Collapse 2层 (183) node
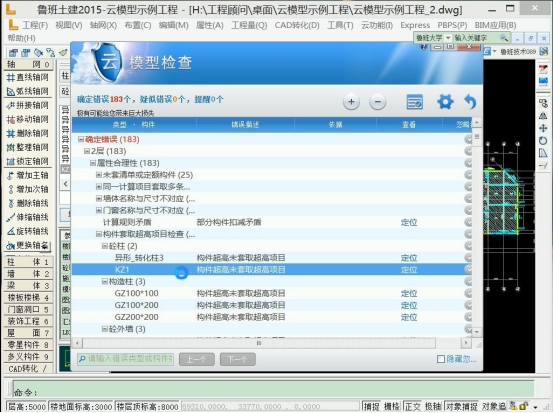 (x=87, y=151)
